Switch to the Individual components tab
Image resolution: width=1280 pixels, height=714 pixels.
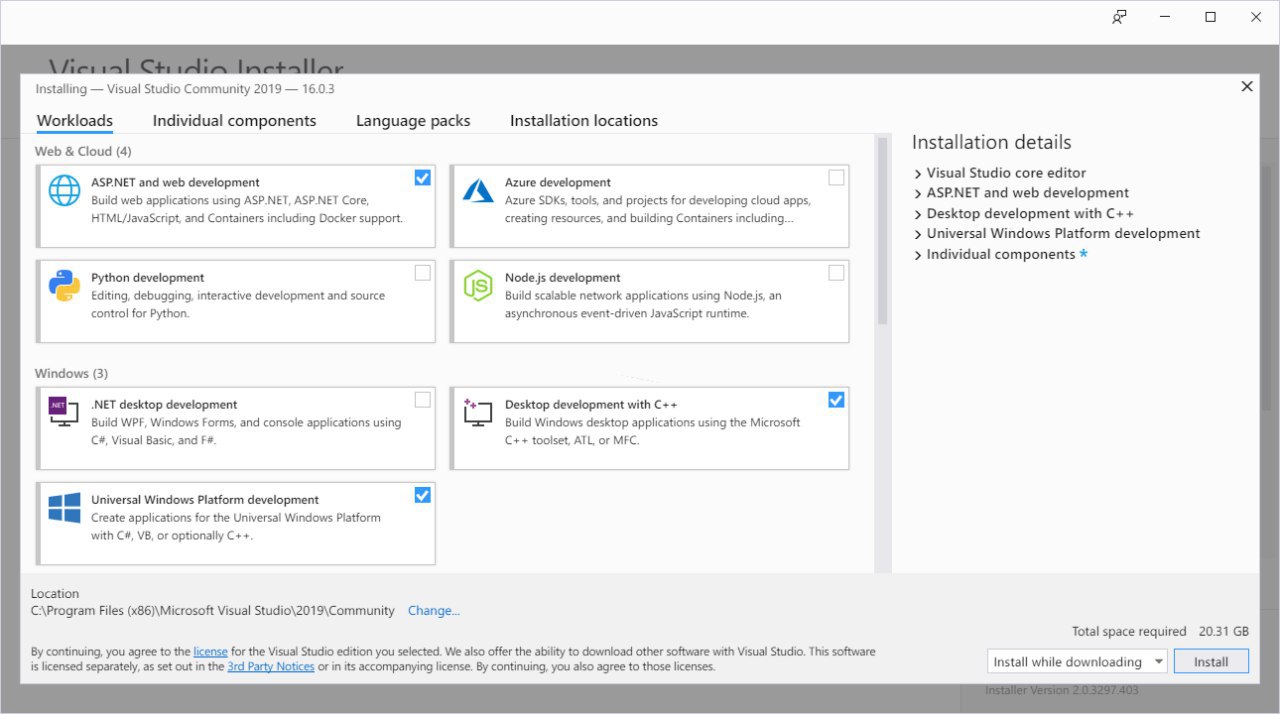pos(234,121)
